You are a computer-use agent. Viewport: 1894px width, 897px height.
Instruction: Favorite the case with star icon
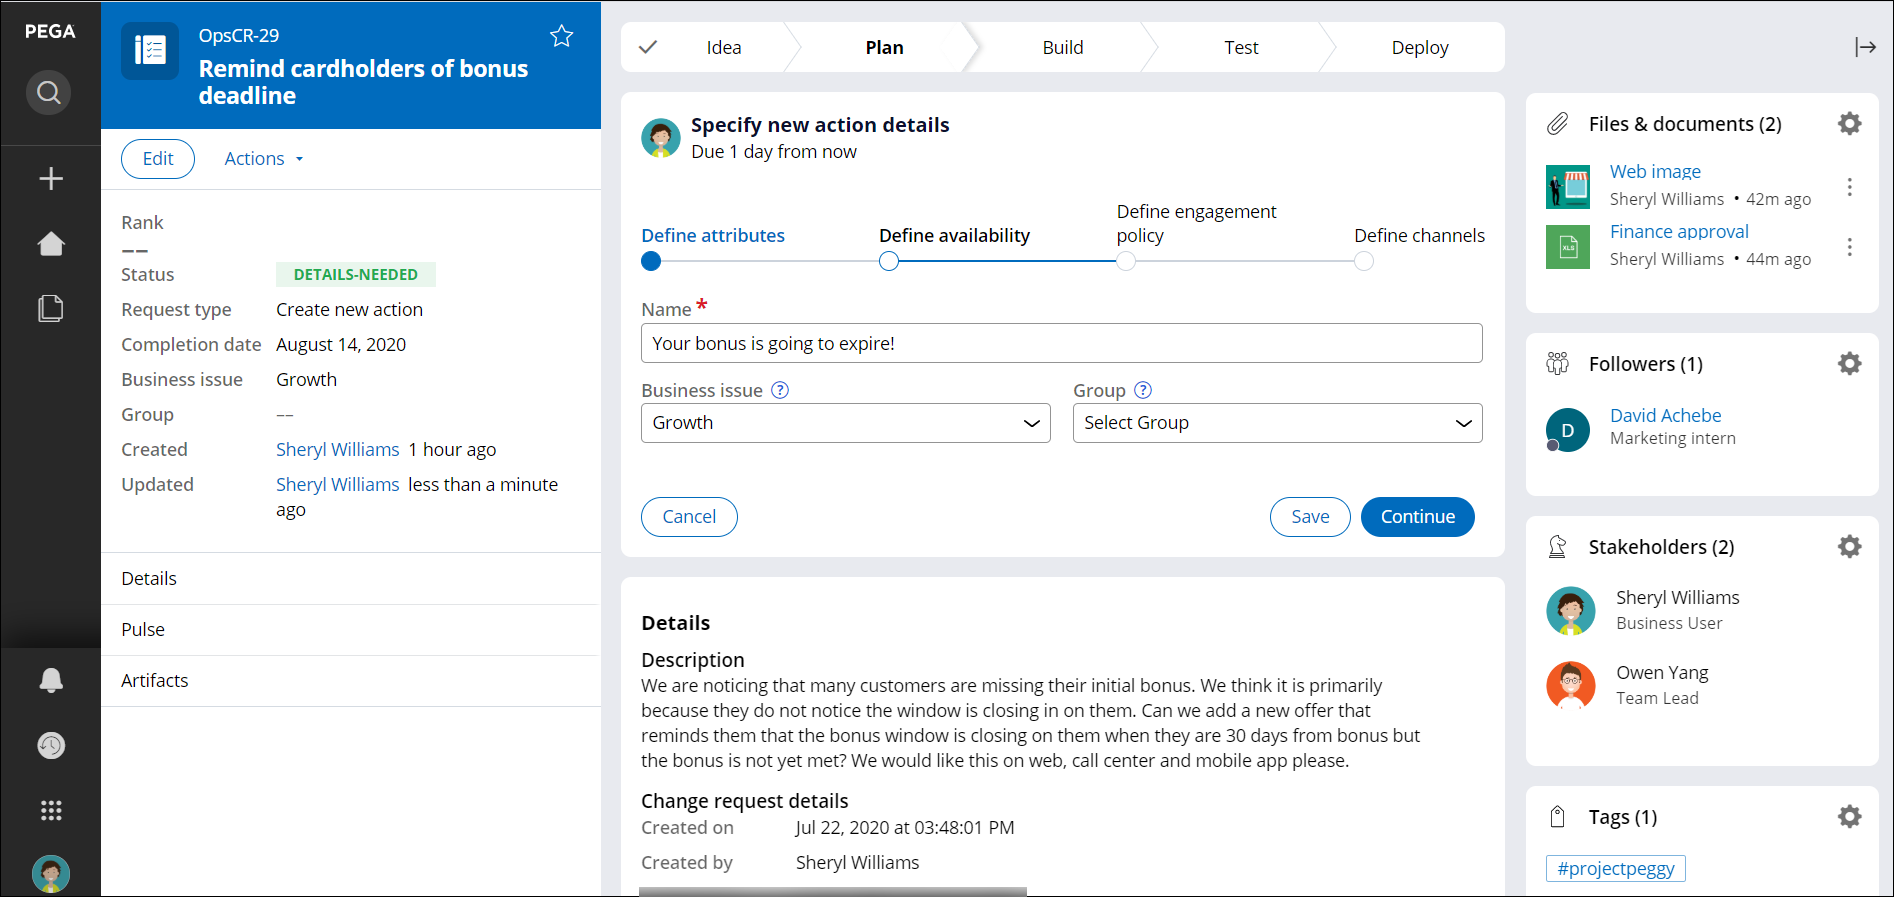[x=561, y=37]
